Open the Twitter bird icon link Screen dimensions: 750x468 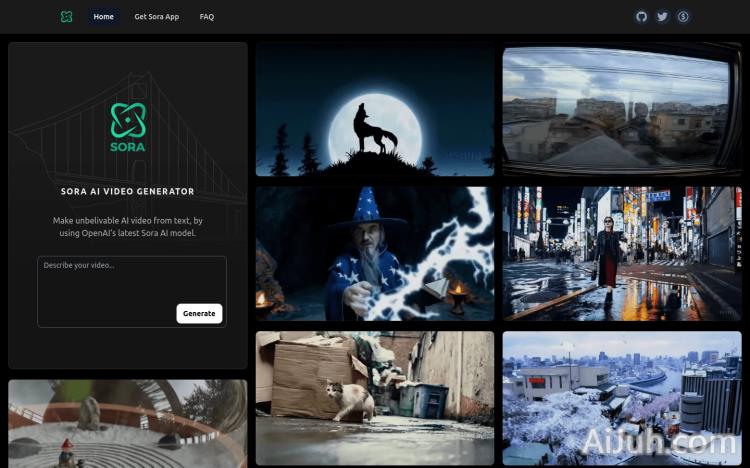(662, 17)
